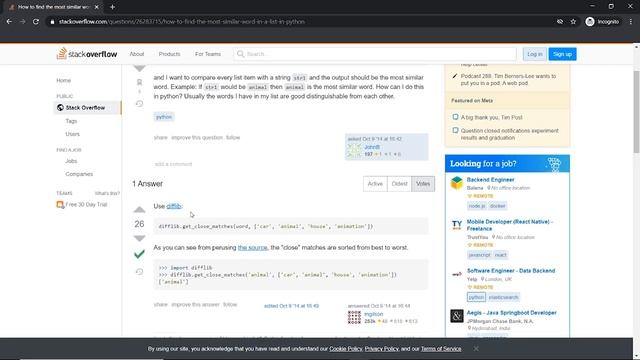Click JohnB user avatar
The width and height of the screenshot is (640, 360).
[354, 150]
